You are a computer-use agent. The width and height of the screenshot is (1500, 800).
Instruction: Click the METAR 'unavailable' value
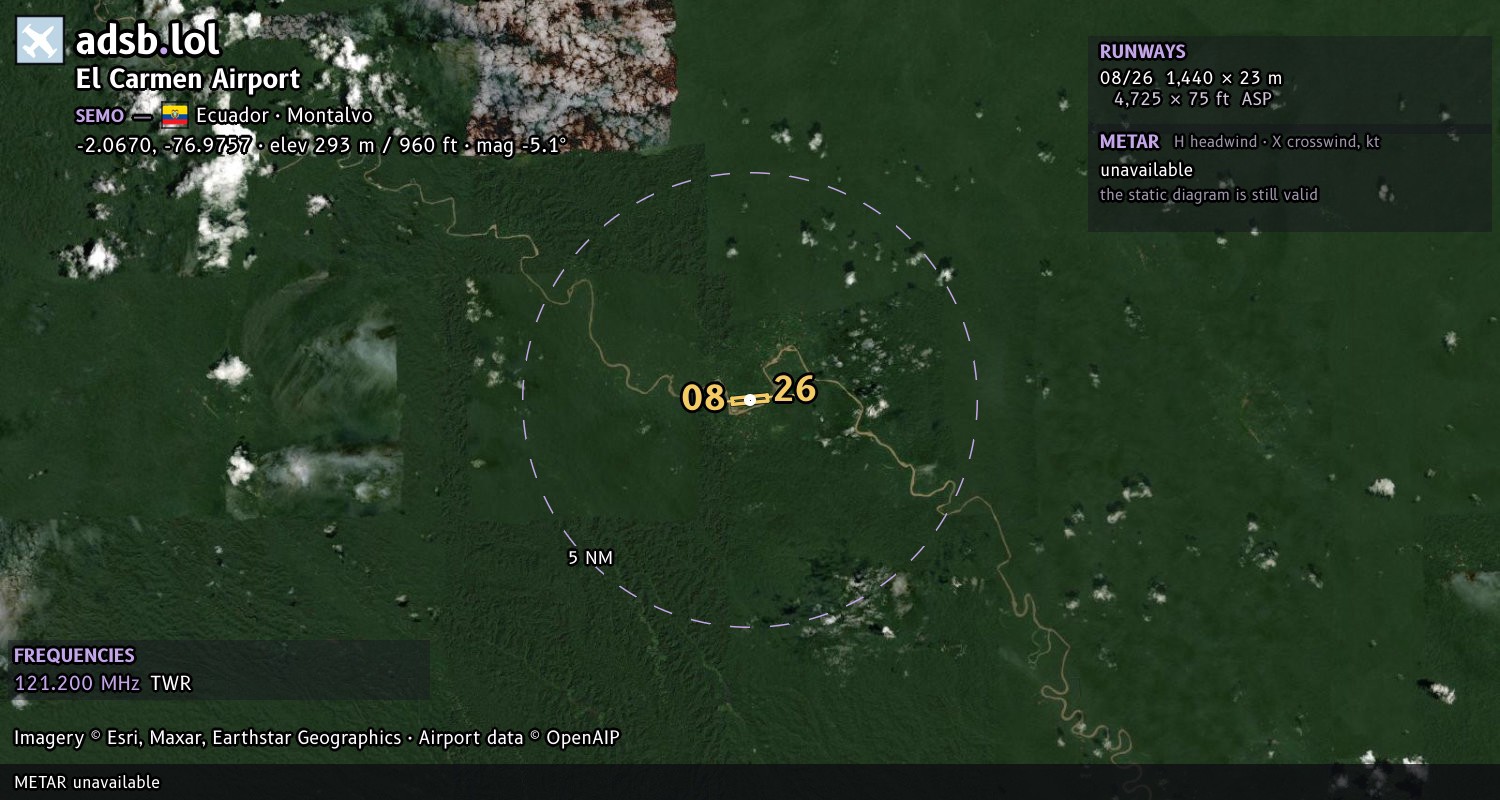(x=1146, y=170)
